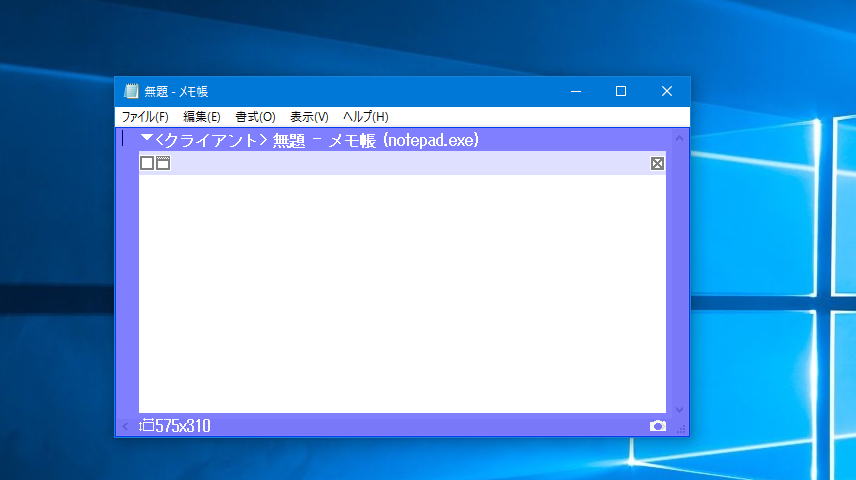The height and width of the screenshot is (480, 856).
Task: Click the crossed-box close icon in preview bar
Action: (657, 163)
